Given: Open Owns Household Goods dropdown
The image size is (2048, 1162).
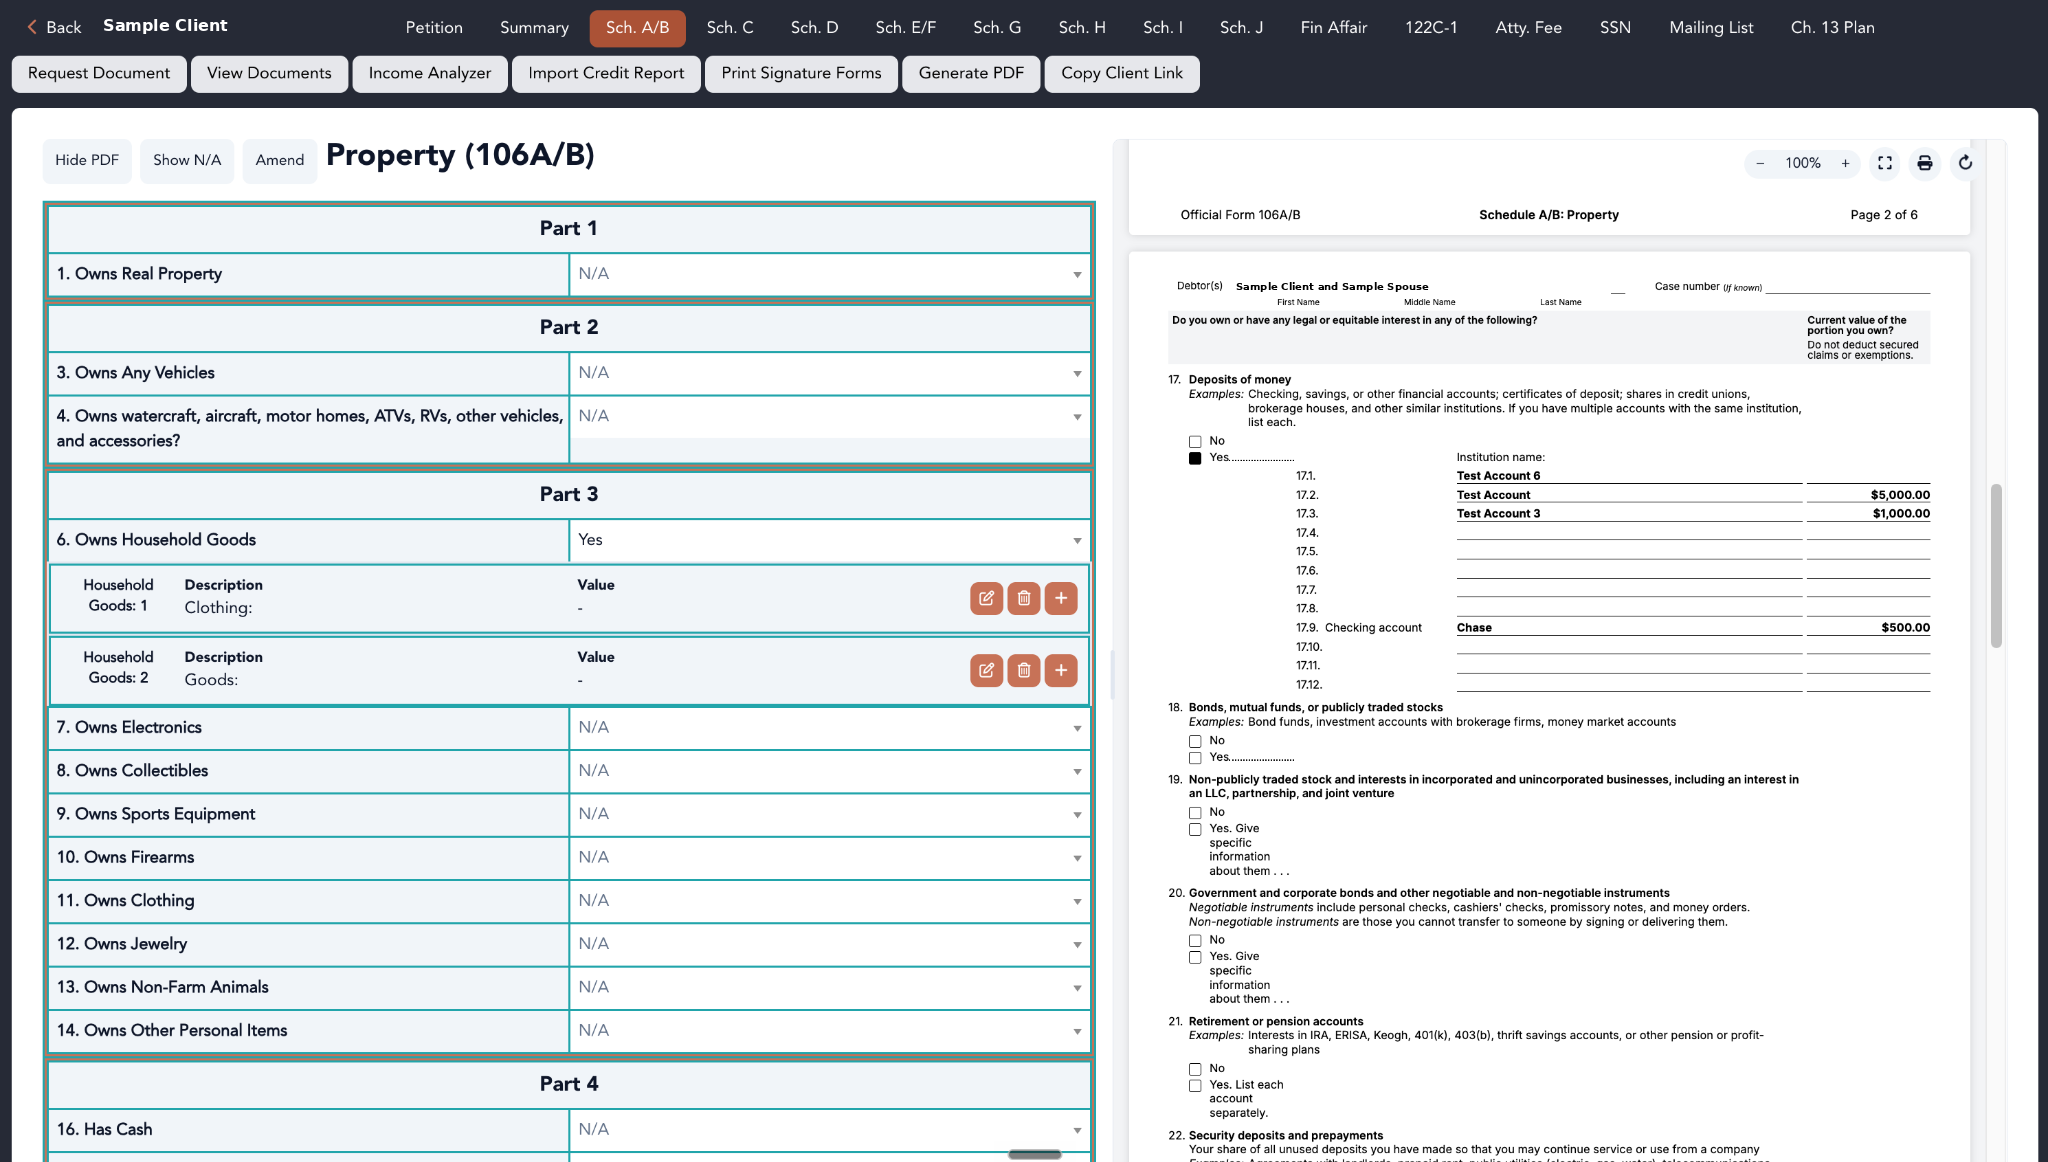Looking at the screenshot, I should (x=829, y=540).
